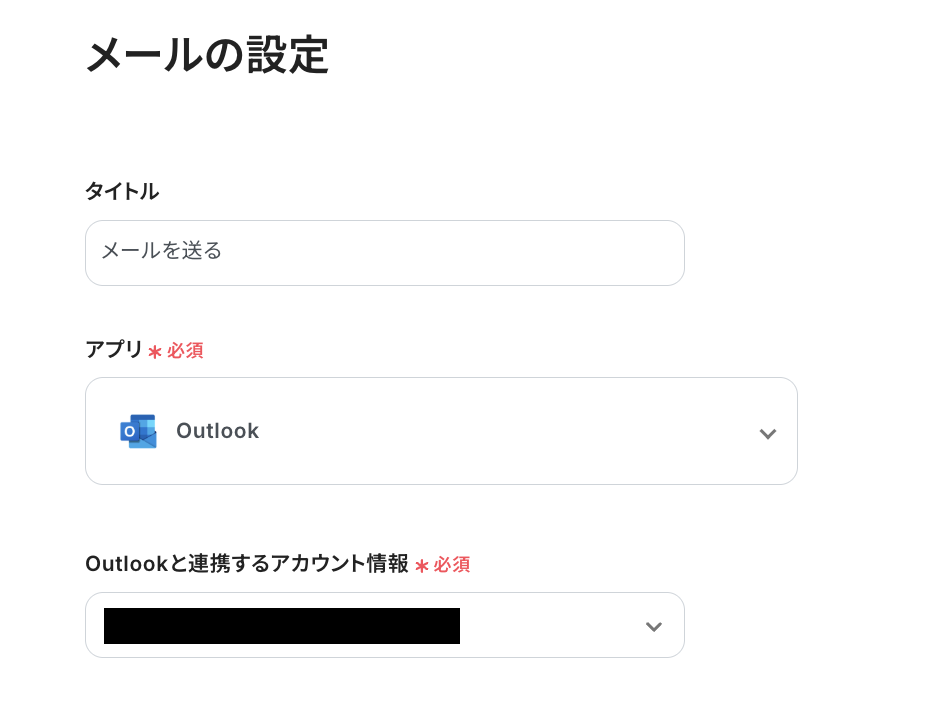This screenshot has height=718, width=938.
Task: Click the blank area in the account selector
Action: (550, 626)
